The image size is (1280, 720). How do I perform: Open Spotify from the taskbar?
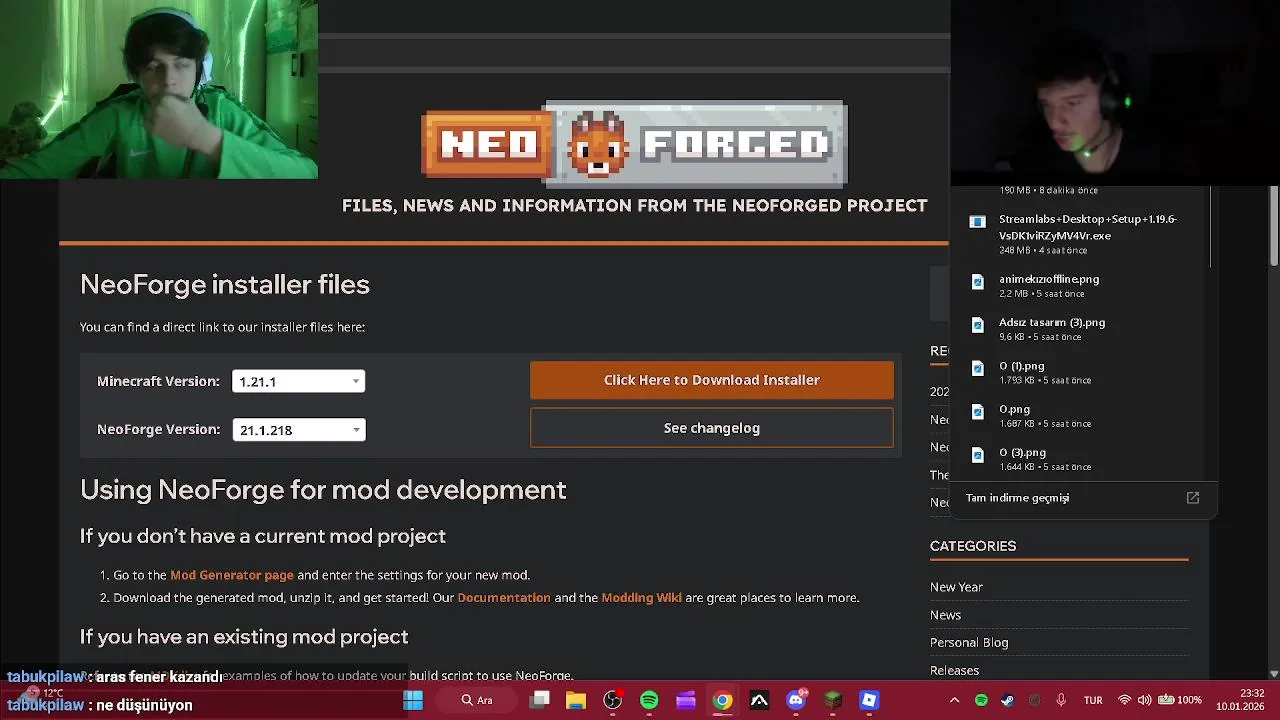pyautogui.click(x=649, y=700)
